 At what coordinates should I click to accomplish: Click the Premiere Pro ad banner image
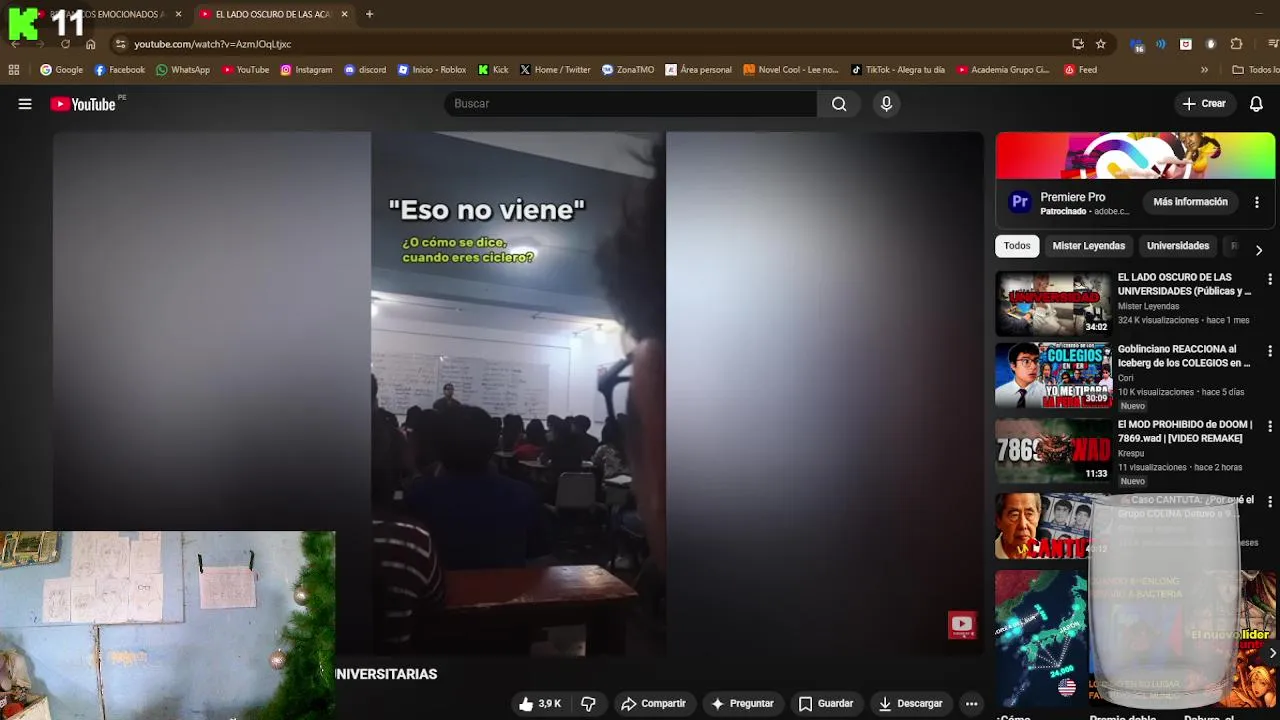coord(1135,156)
